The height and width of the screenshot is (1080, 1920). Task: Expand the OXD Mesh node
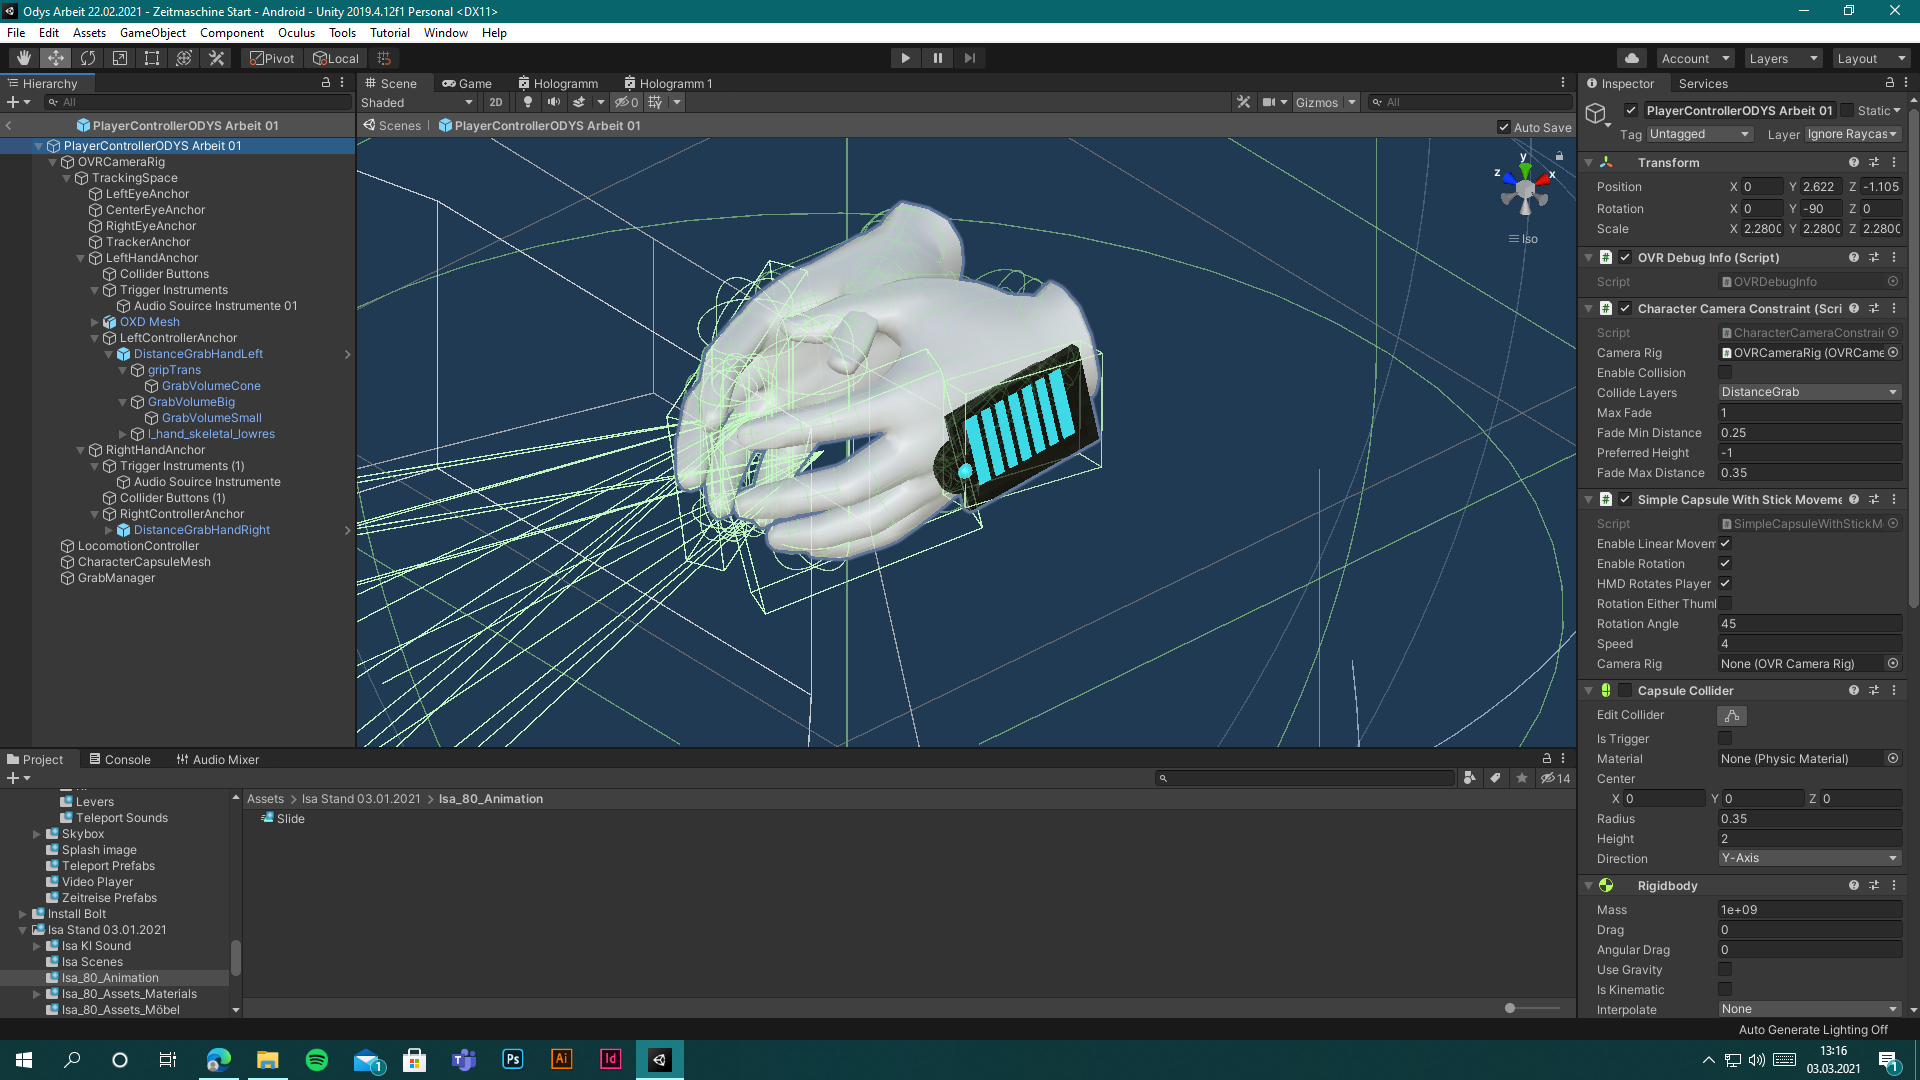(x=95, y=322)
